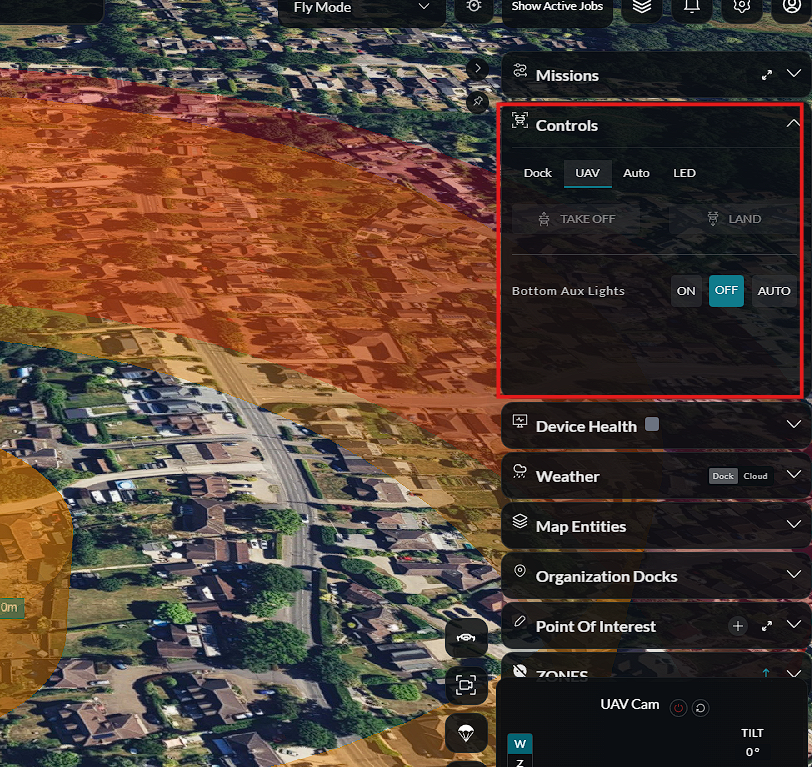Expand the Device Health section chevron
The image size is (812, 767).
coord(793,425)
